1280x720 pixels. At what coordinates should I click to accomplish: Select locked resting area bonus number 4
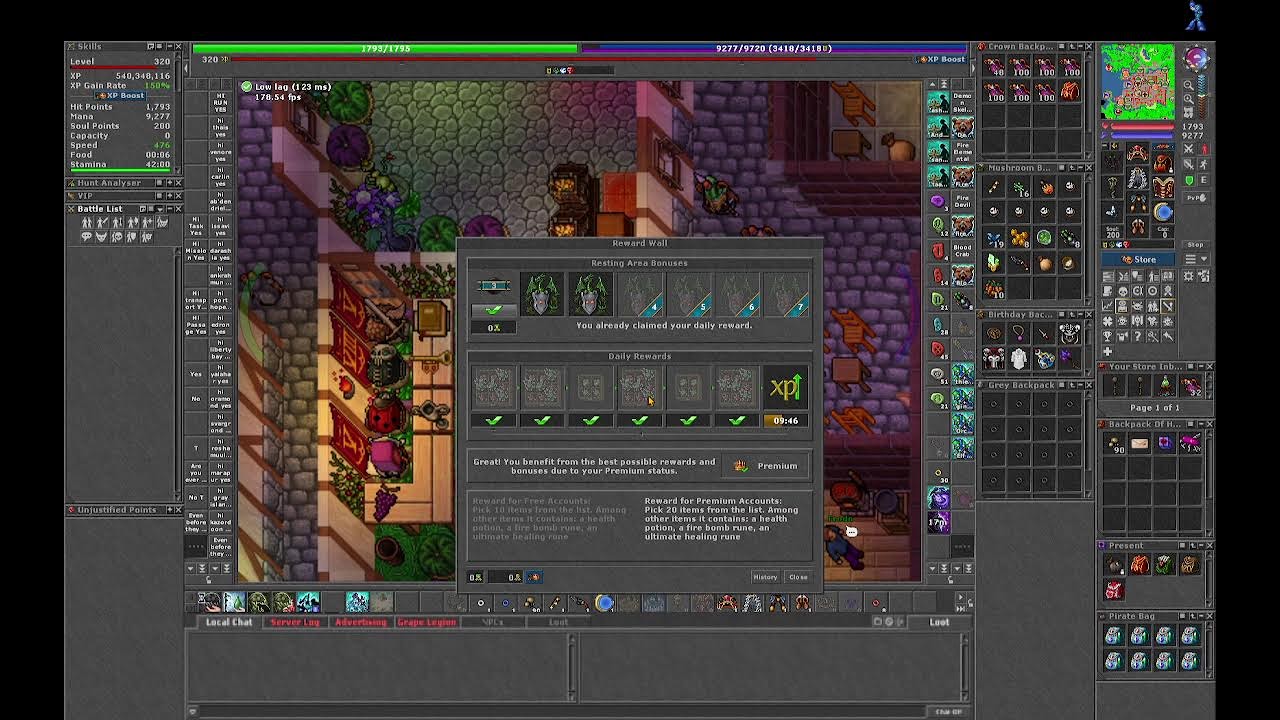pos(639,296)
